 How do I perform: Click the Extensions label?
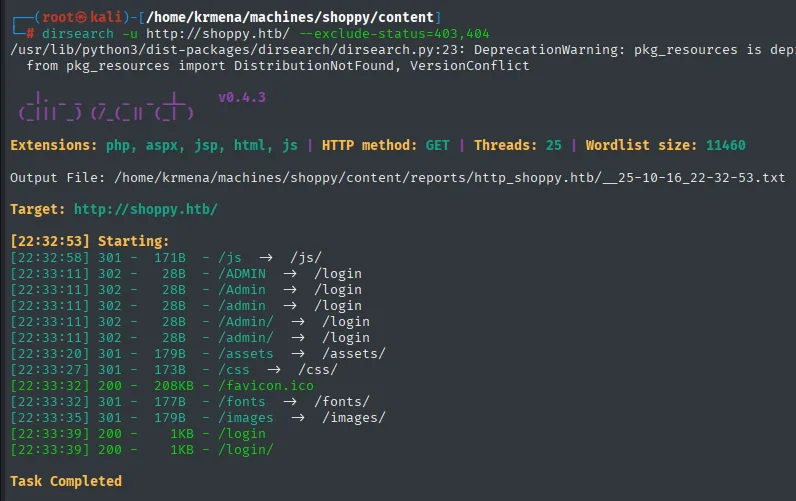click(53, 145)
